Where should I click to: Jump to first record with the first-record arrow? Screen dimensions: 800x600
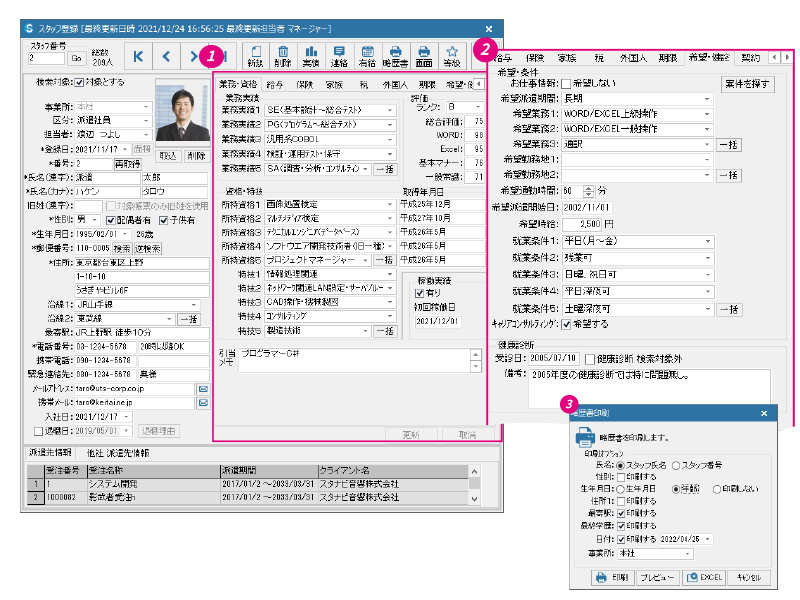pyautogui.click(x=138, y=57)
